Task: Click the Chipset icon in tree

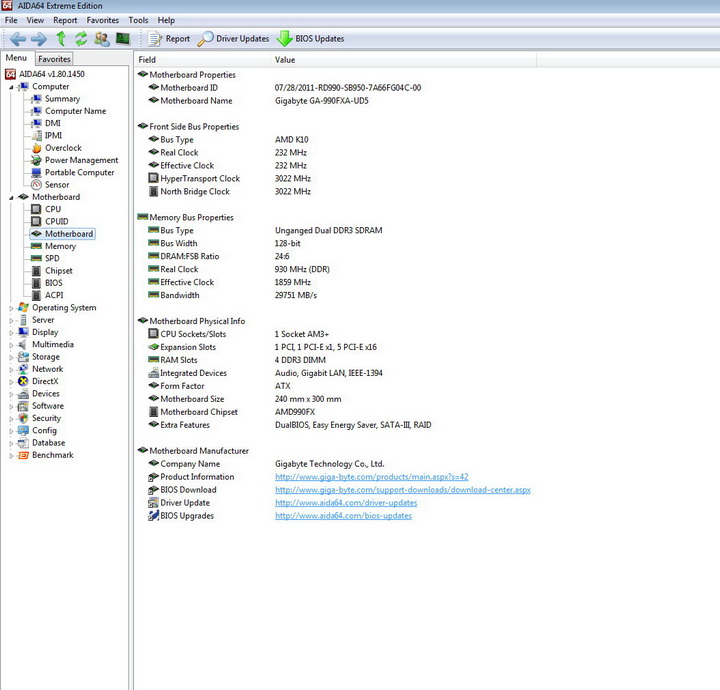Action: 36,271
